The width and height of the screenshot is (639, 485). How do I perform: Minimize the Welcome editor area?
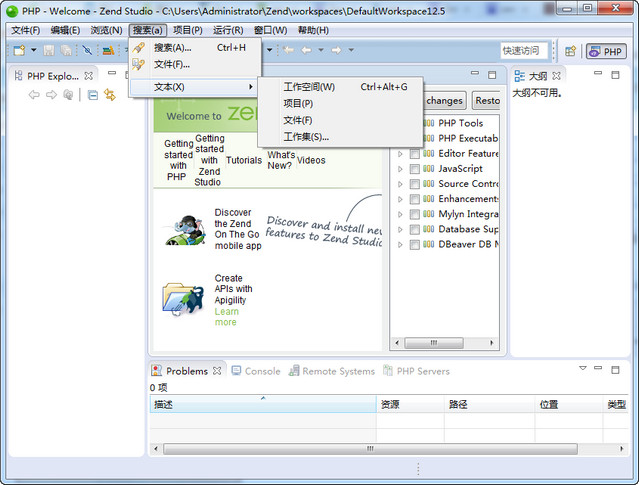click(x=475, y=73)
